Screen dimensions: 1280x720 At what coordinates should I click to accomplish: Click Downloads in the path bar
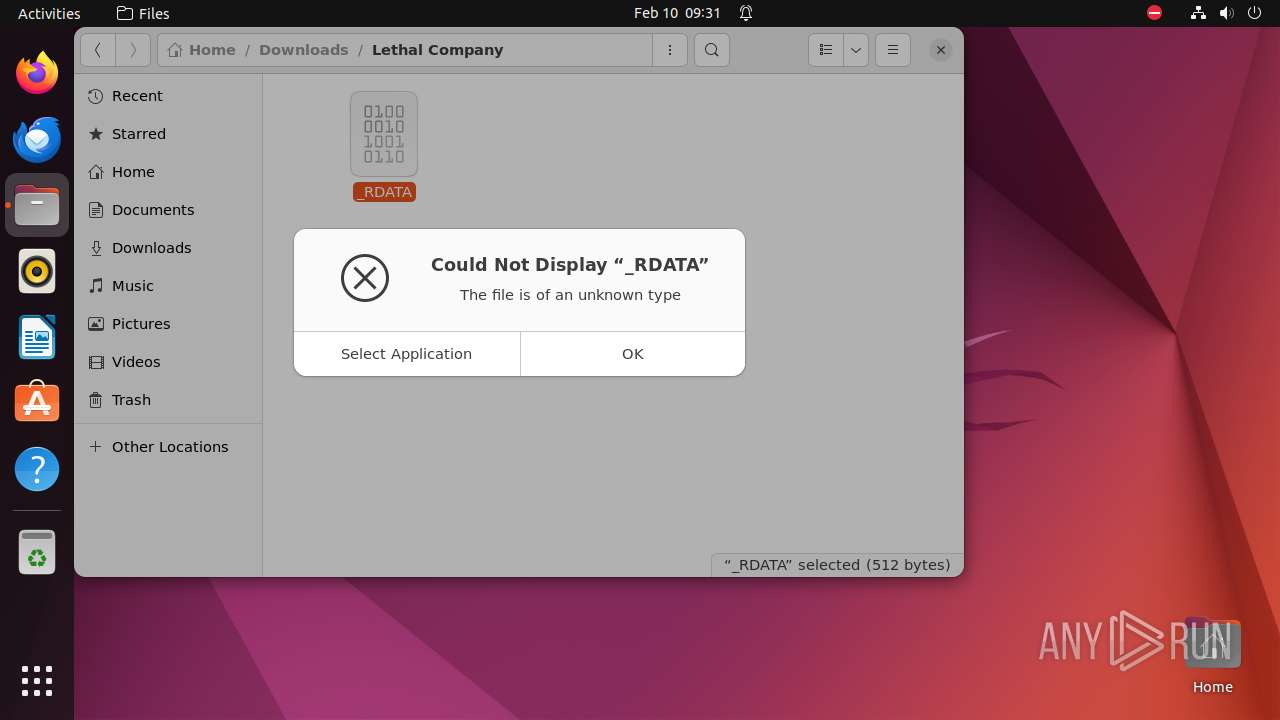(304, 50)
